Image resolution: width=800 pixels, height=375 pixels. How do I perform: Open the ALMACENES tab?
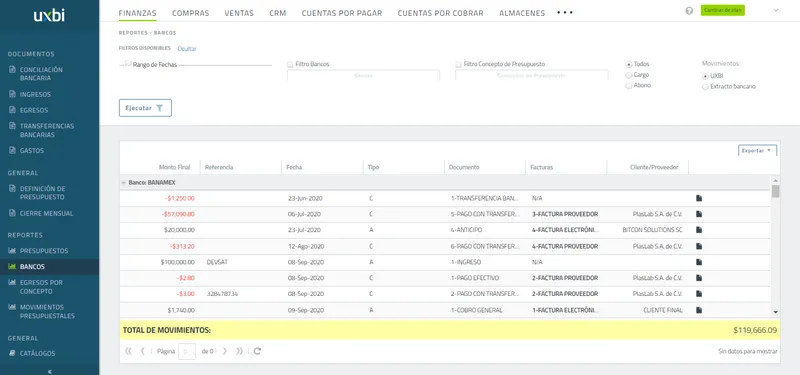pos(522,13)
